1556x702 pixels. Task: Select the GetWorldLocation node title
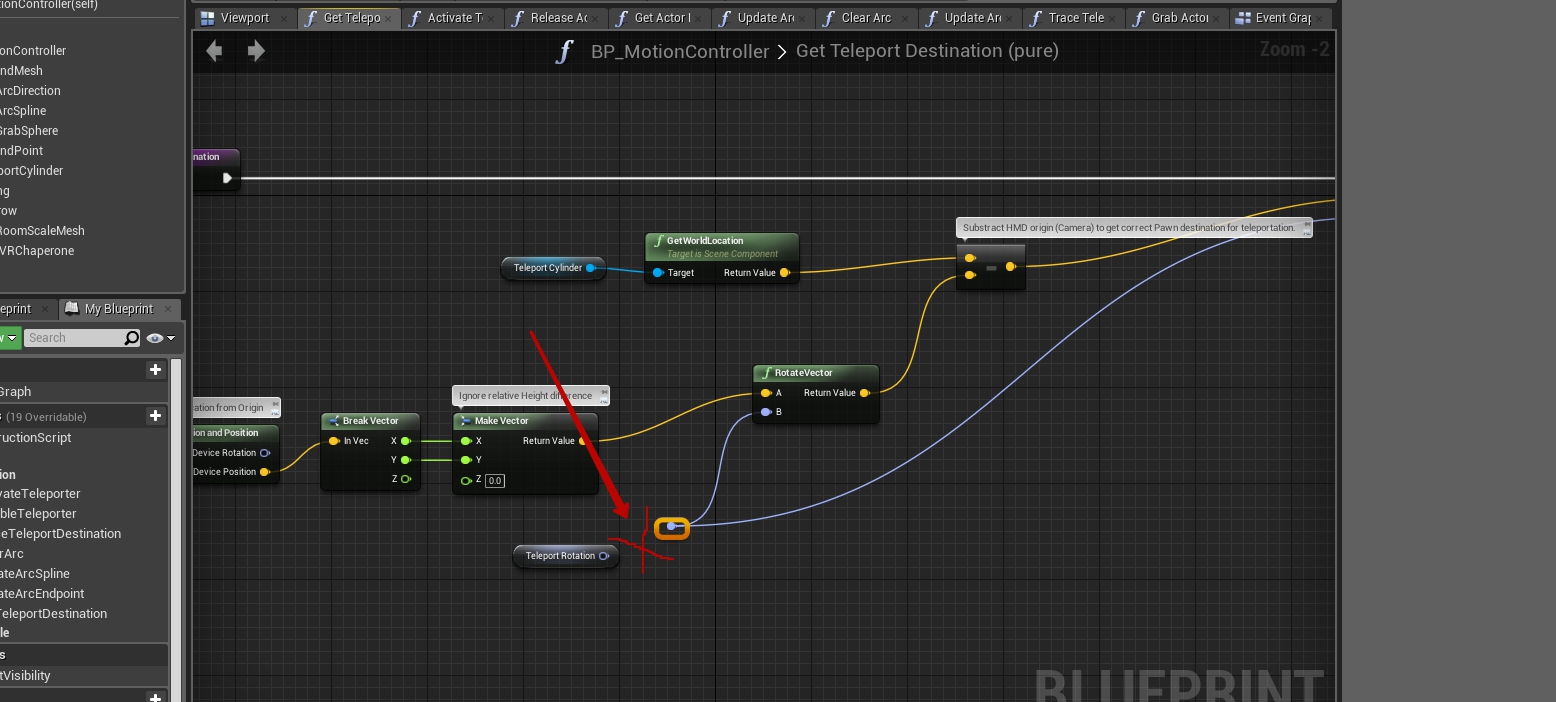pyautogui.click(x=704, y=241)
